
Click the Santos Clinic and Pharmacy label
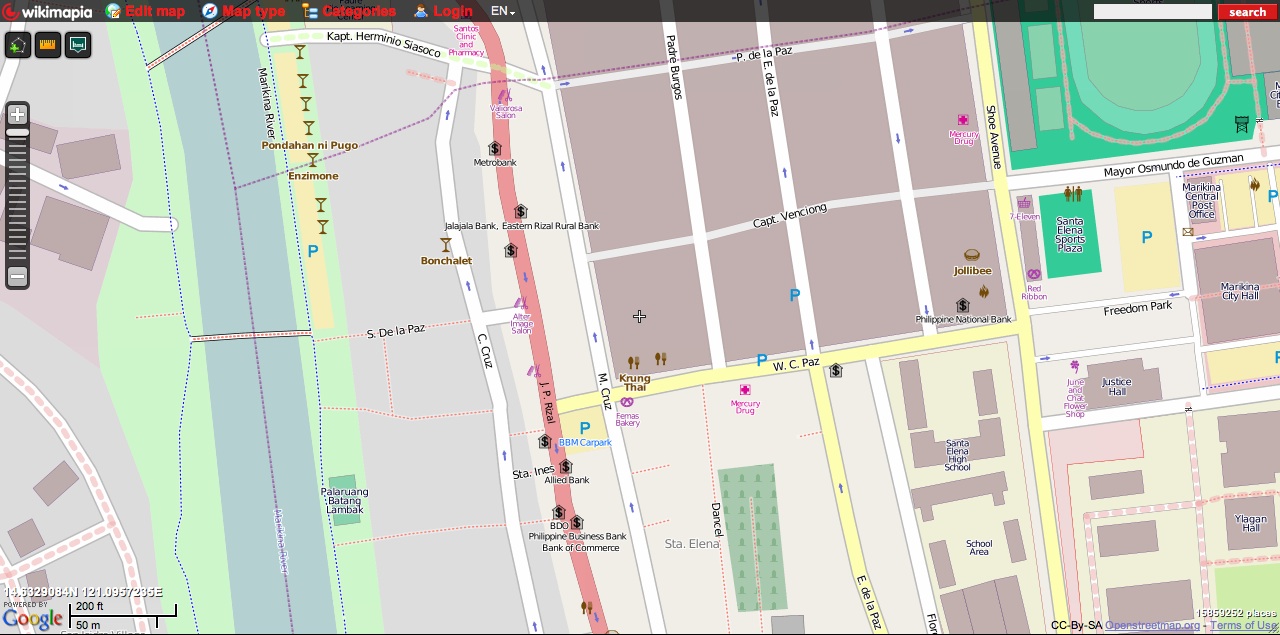(466, 40)
